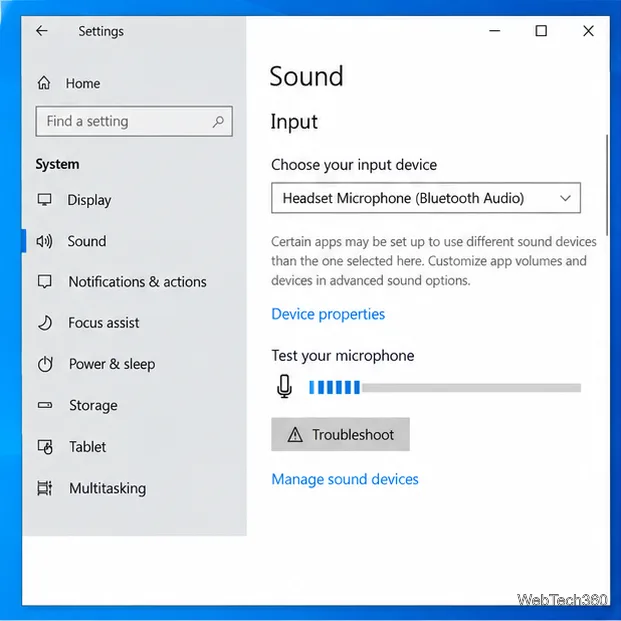This screenshot has width=621, height=621.
Task: Click the back arrow in Settings
Action: point(42,31)
